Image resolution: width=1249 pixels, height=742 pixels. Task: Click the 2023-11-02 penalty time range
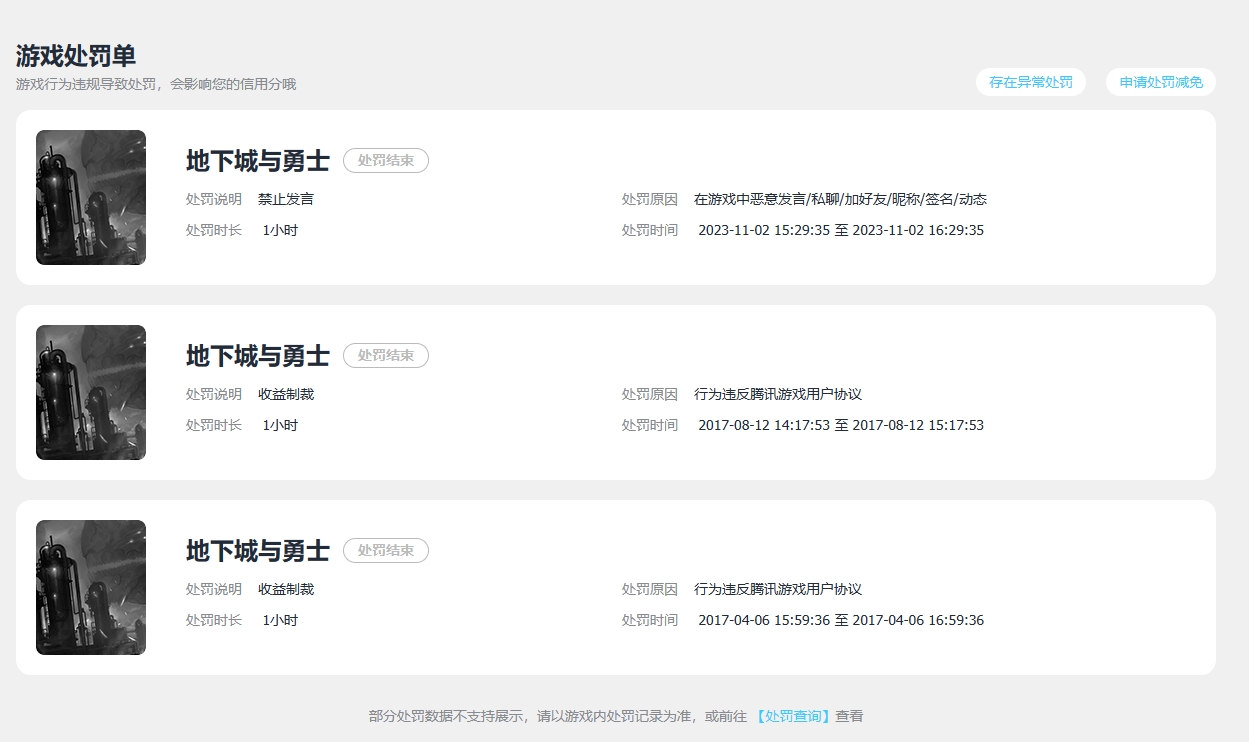840,230
